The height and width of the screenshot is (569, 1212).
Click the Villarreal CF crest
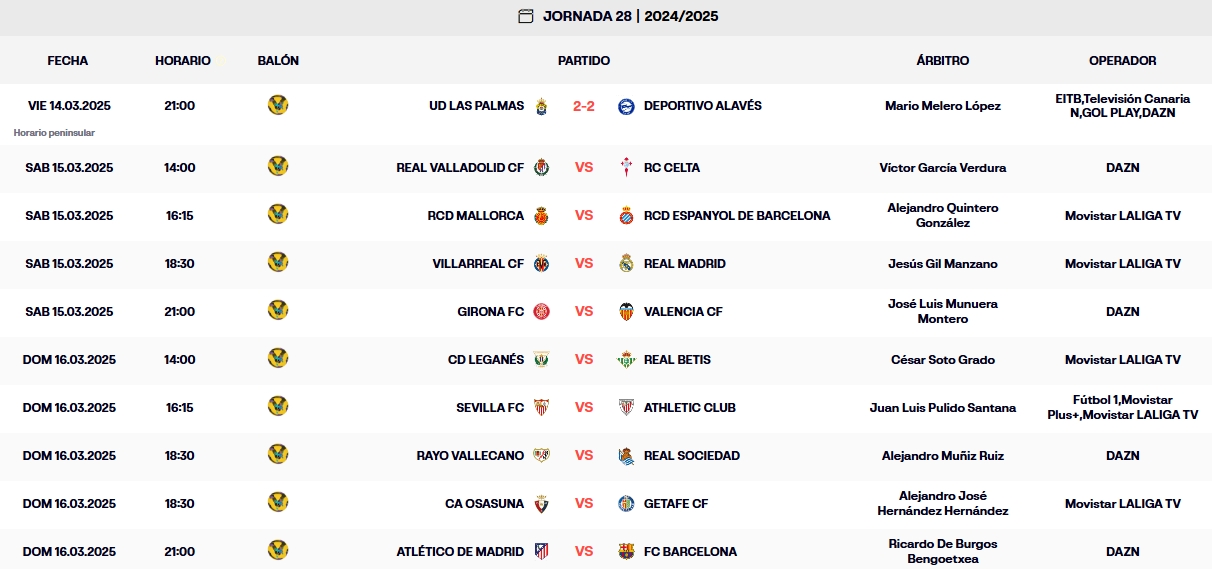tap(541, 264)
